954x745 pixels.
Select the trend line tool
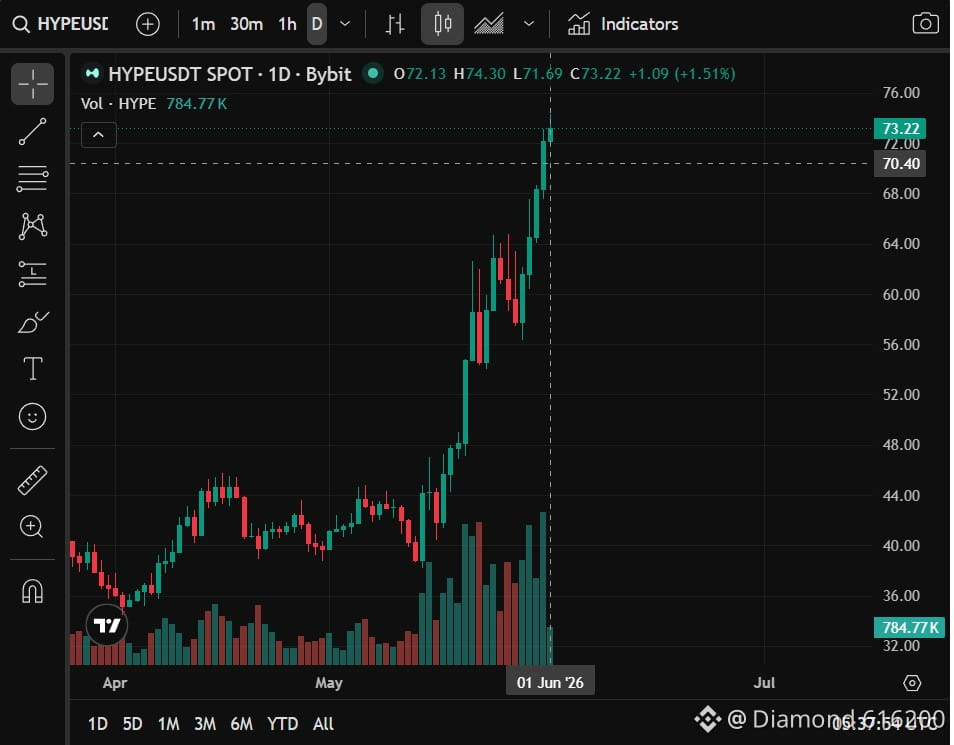pyautogui.click(x=32, y=131)
